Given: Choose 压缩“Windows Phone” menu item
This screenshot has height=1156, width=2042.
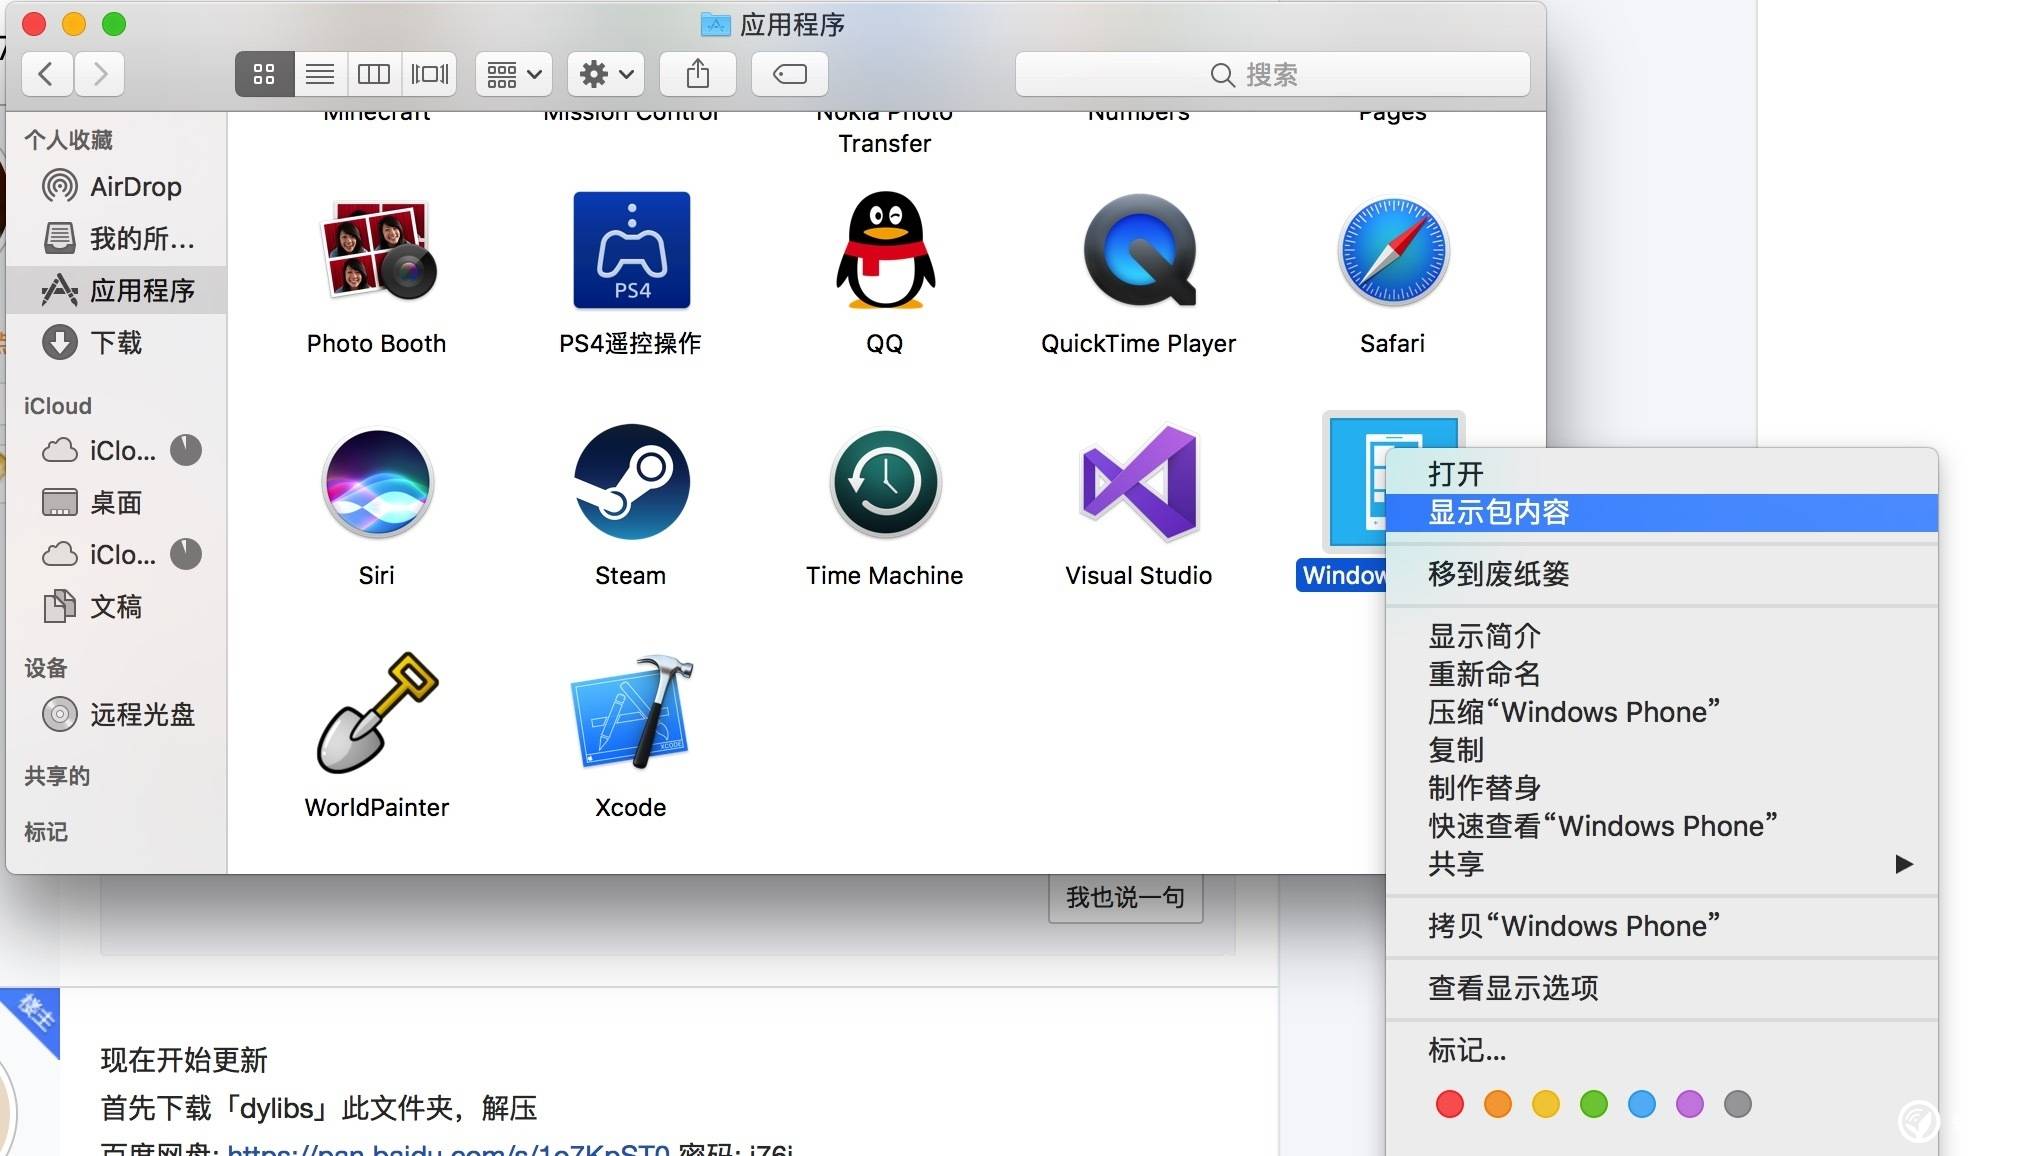Looking at the screenshot, I should coord(1662,712).
